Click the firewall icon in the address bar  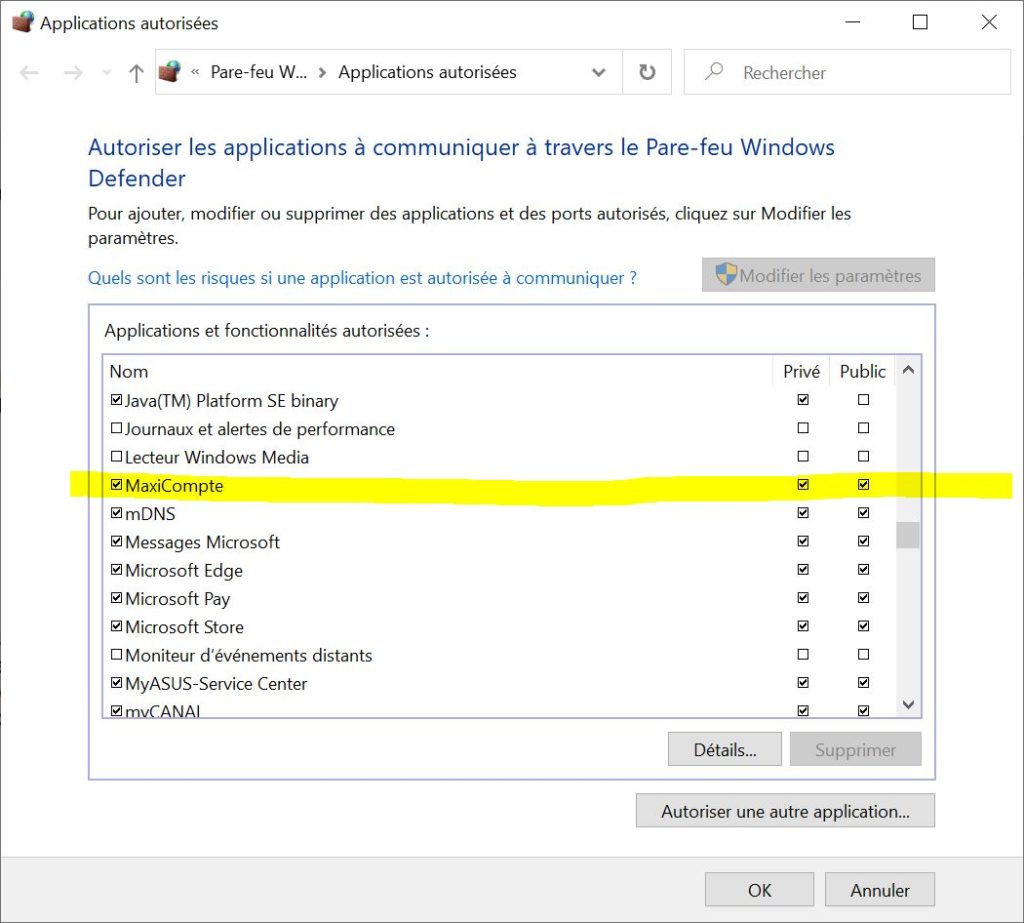[170, 71]
